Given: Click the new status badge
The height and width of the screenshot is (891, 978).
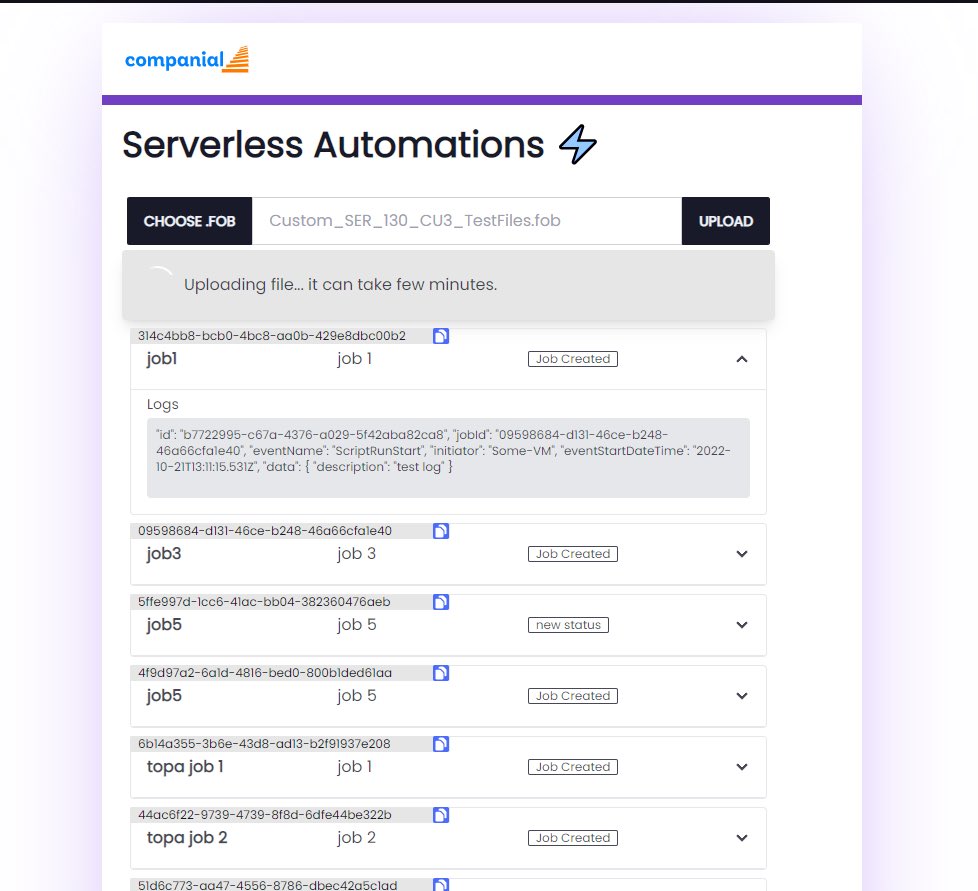Looking at the screenshot, I should (568, 625).
